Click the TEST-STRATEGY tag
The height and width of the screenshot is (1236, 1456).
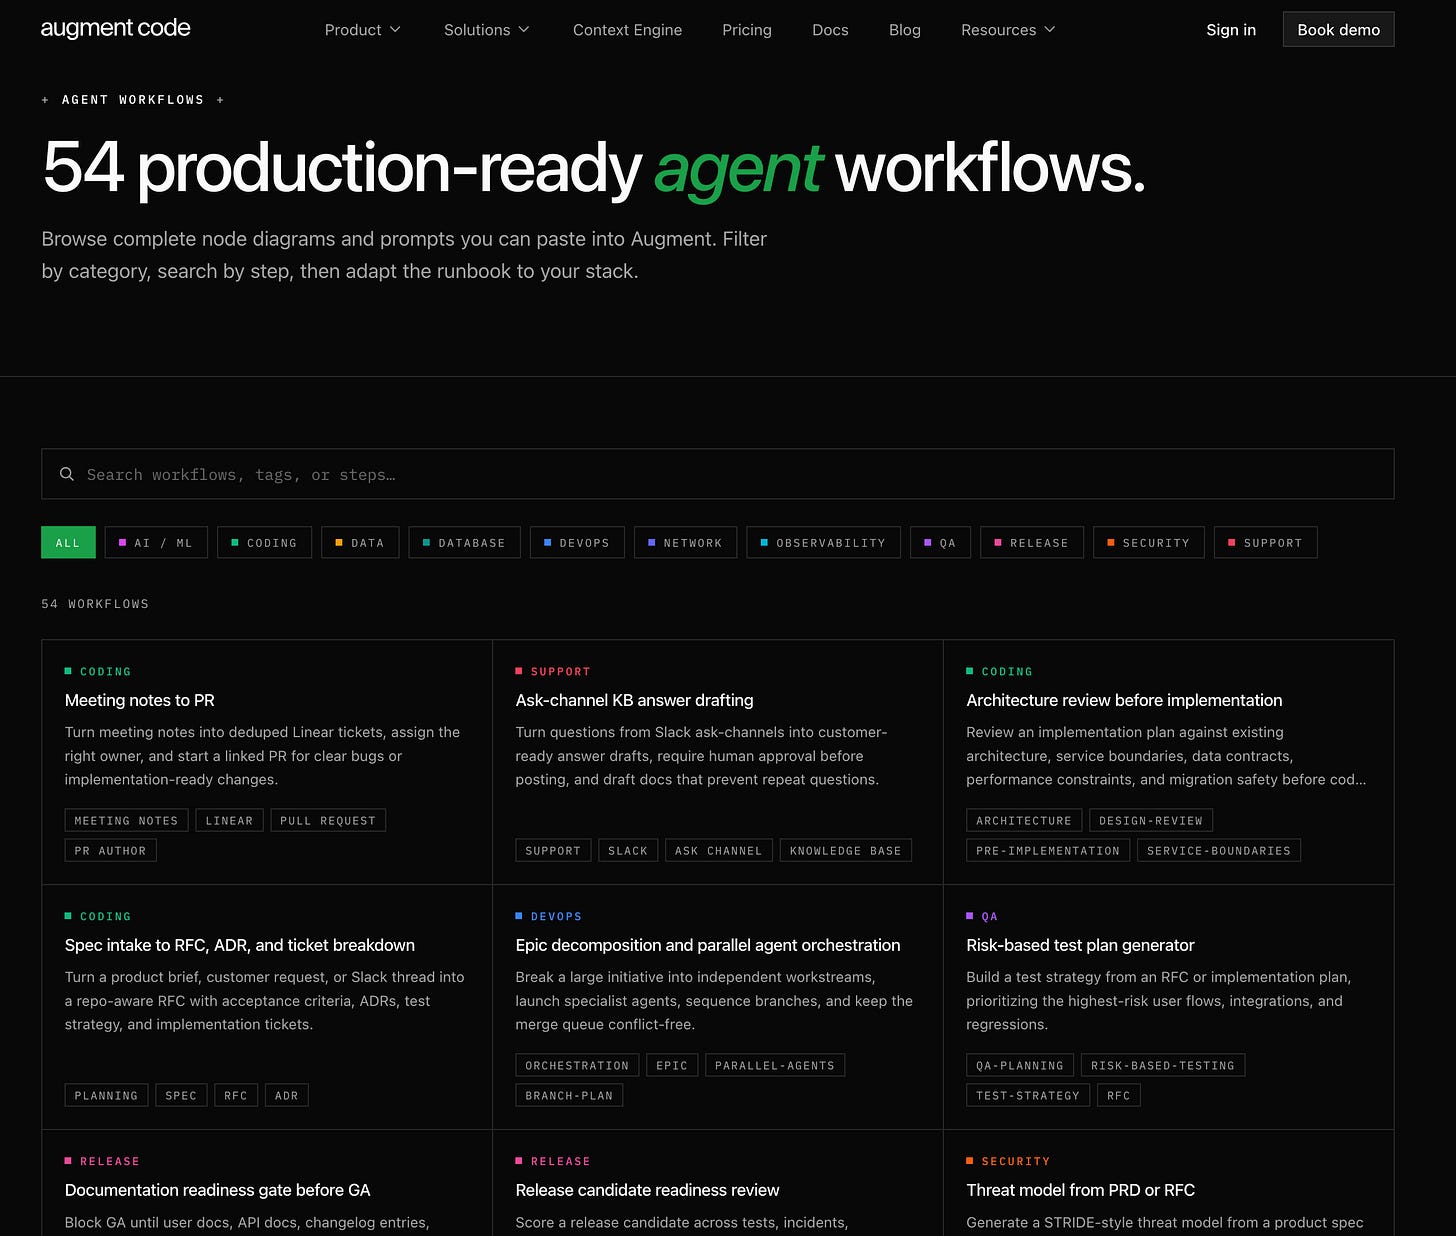[1028, 1096]
